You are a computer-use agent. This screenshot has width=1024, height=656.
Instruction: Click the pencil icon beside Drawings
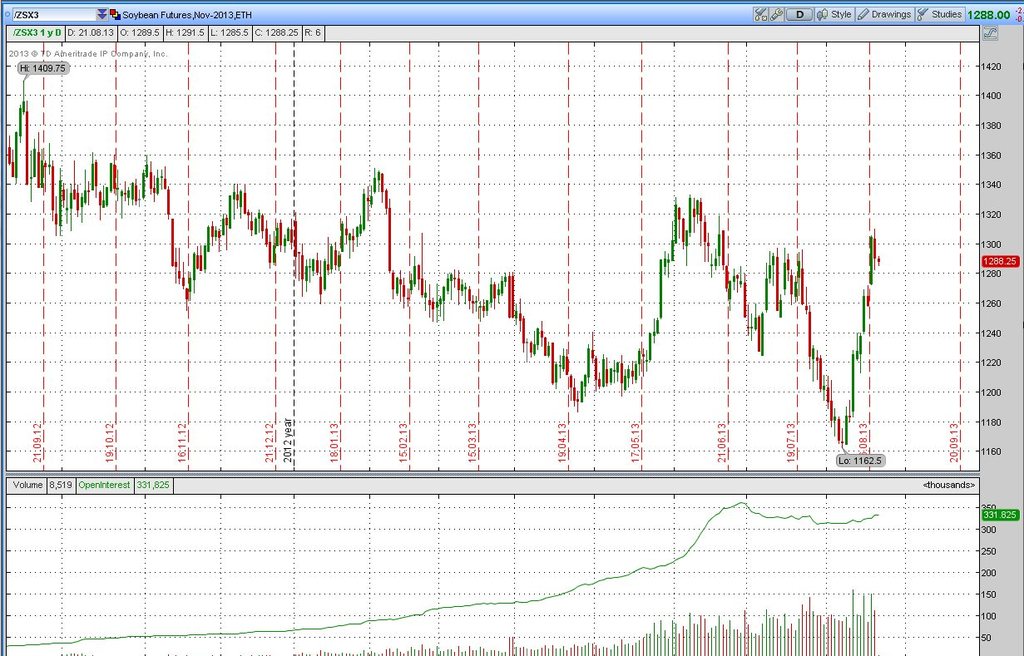(863, 15)
